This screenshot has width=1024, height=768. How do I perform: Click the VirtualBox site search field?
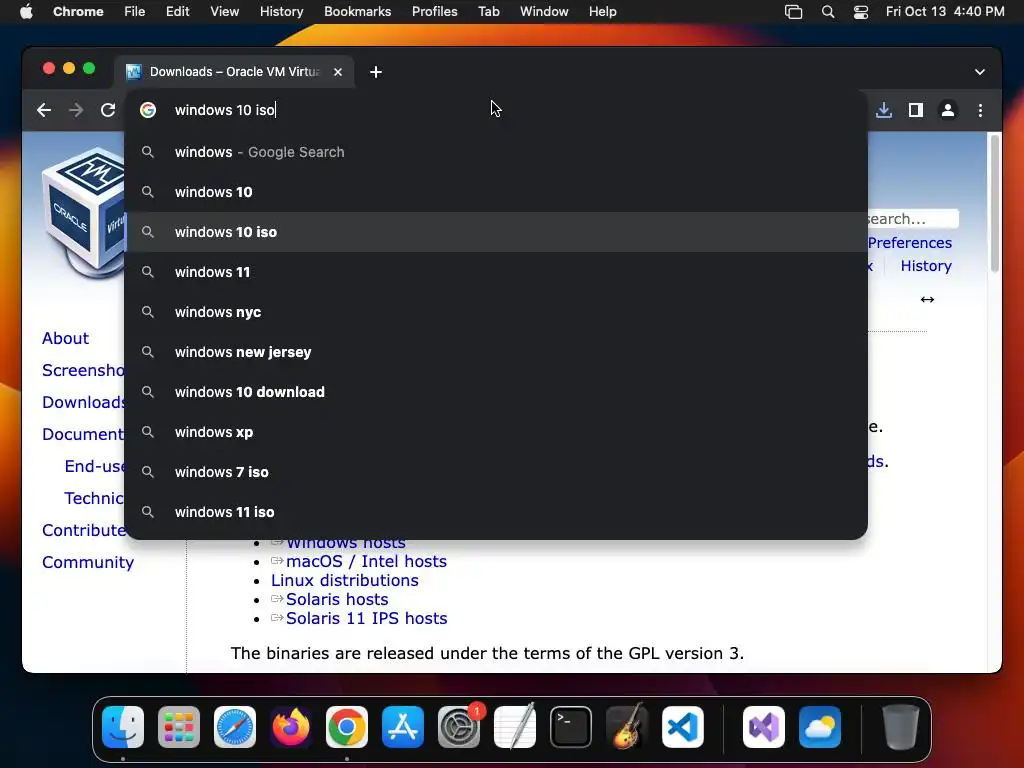(913, 219)
